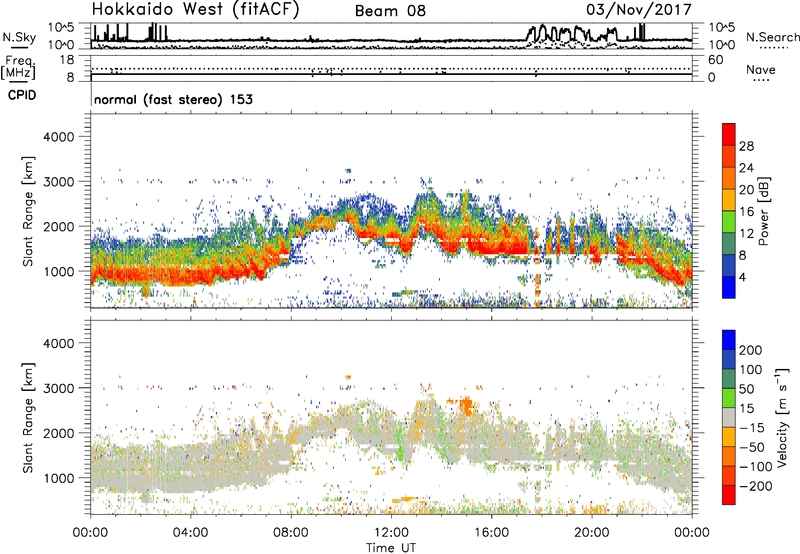Click the blue top of the velocity colorbar
This screenshot has height=554, width=800.
[x=729, y=340]
